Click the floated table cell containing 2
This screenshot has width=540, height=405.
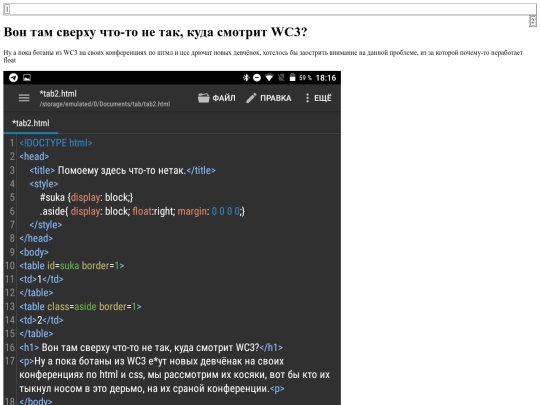coord(532,21)
